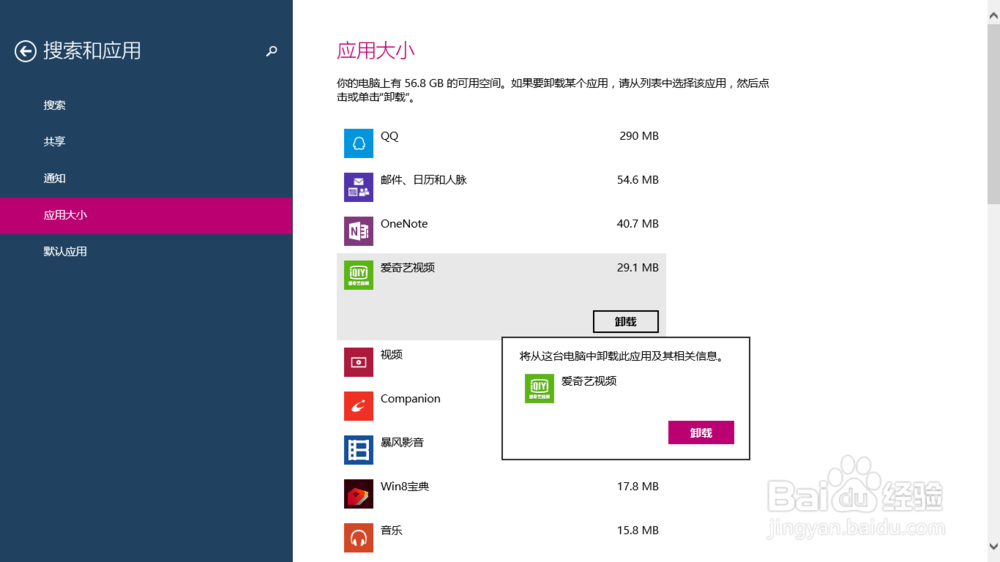Confirm with the magenta 卸载 button
The image size is (1000, 562).
(701, 433)
